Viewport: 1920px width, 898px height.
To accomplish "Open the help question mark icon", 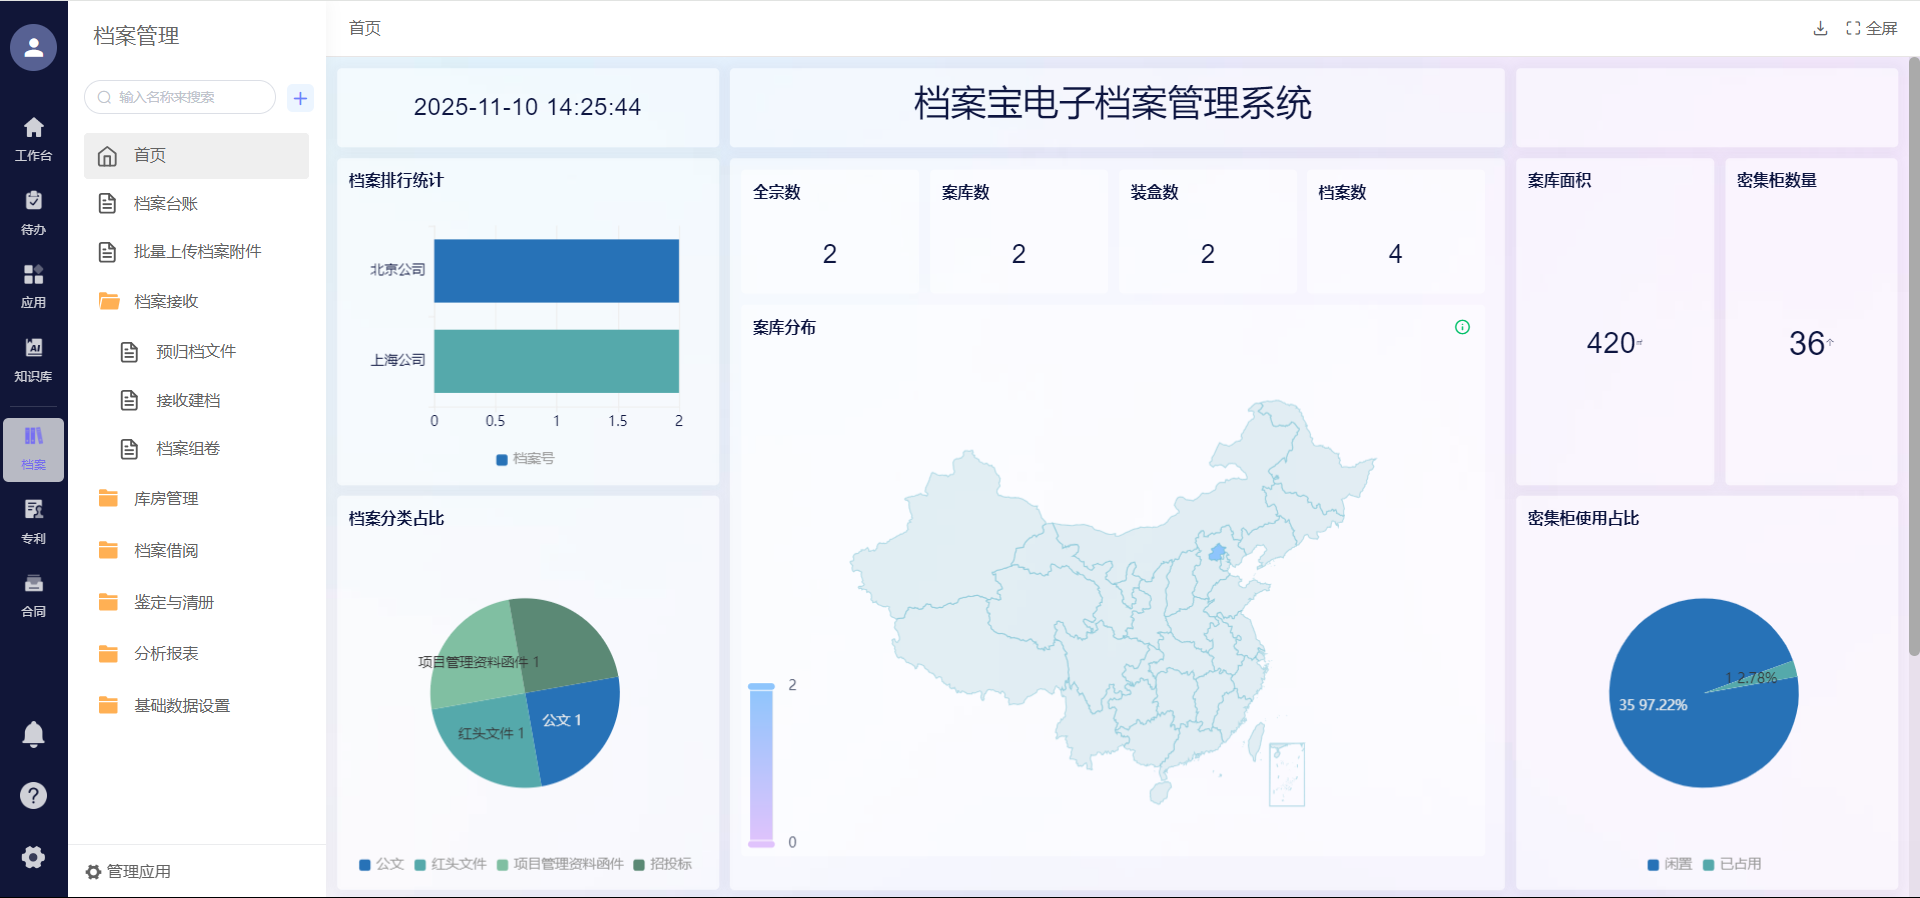I will pyautogui.click(x=33, y=795).
